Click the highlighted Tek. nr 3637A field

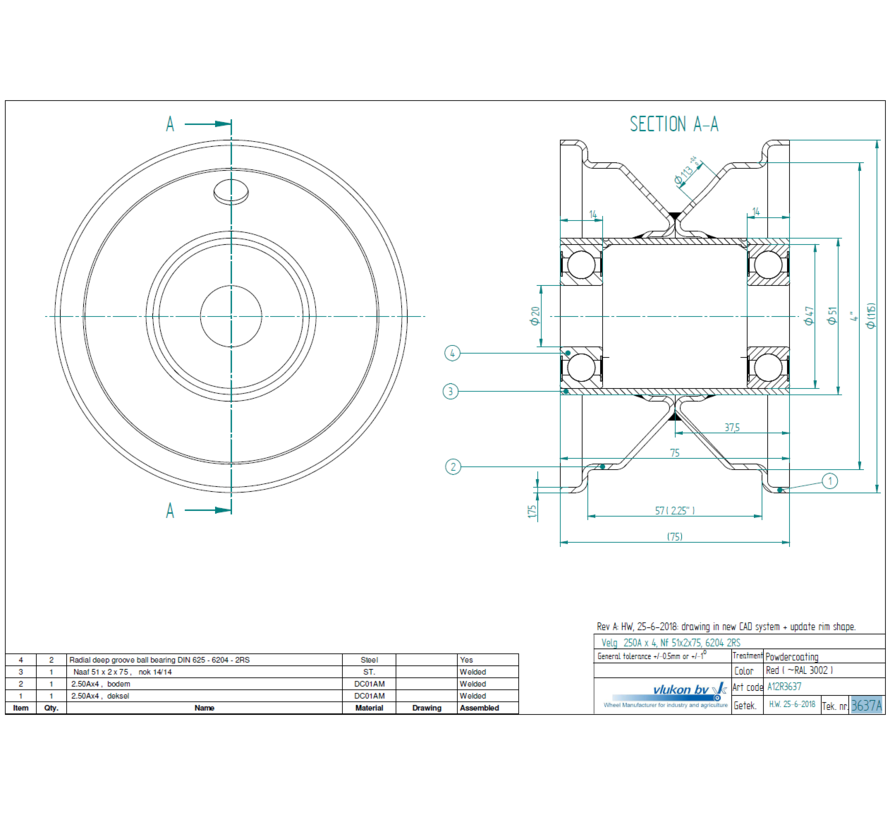(866, 703)
